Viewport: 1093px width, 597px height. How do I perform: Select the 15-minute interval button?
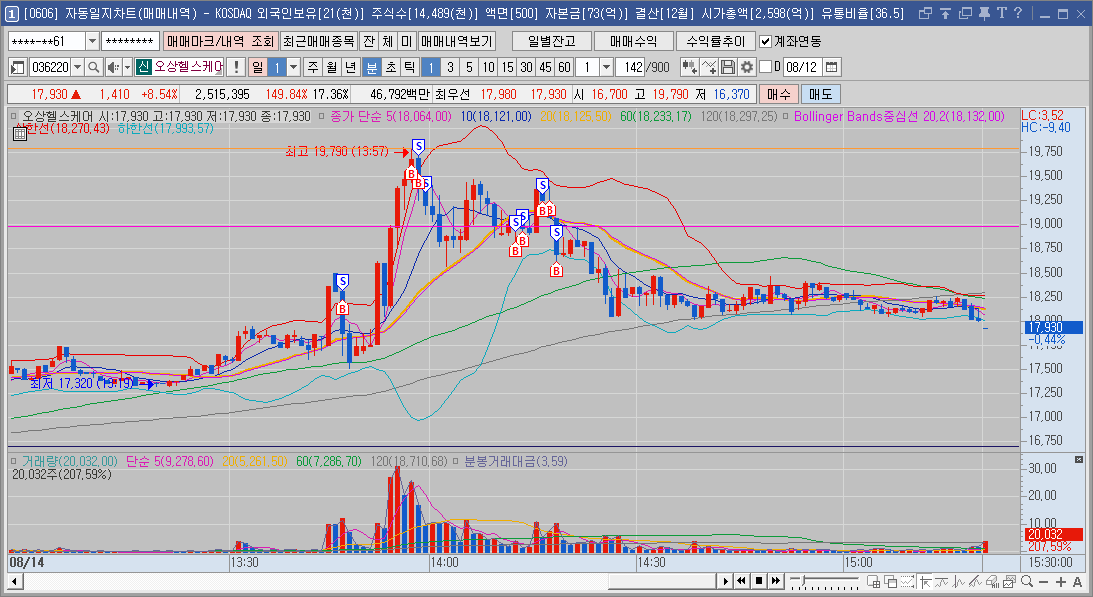pyautogui.click(x=507, y=67)
